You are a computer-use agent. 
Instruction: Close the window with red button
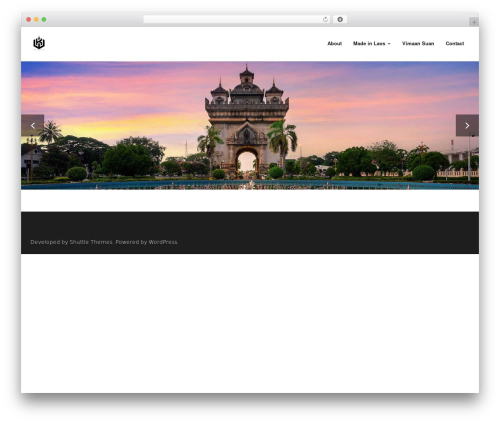29,19
